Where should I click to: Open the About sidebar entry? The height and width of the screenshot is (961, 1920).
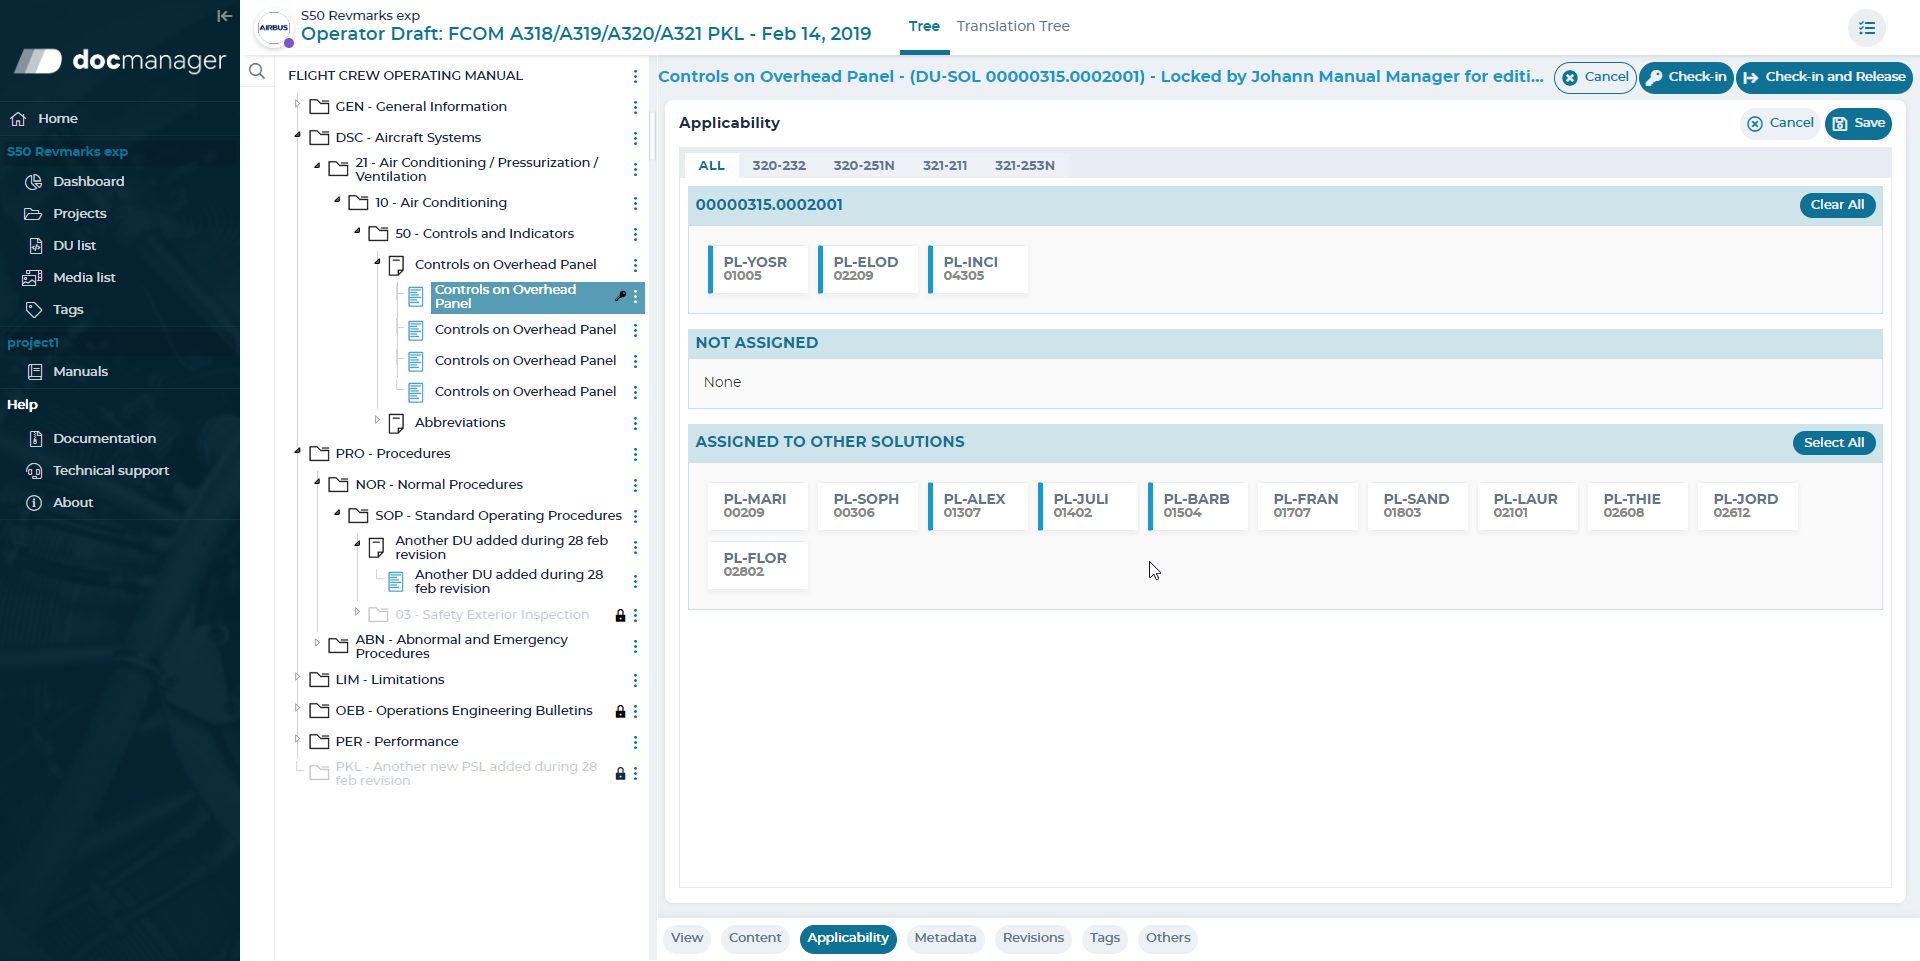[x=72, y=502]
